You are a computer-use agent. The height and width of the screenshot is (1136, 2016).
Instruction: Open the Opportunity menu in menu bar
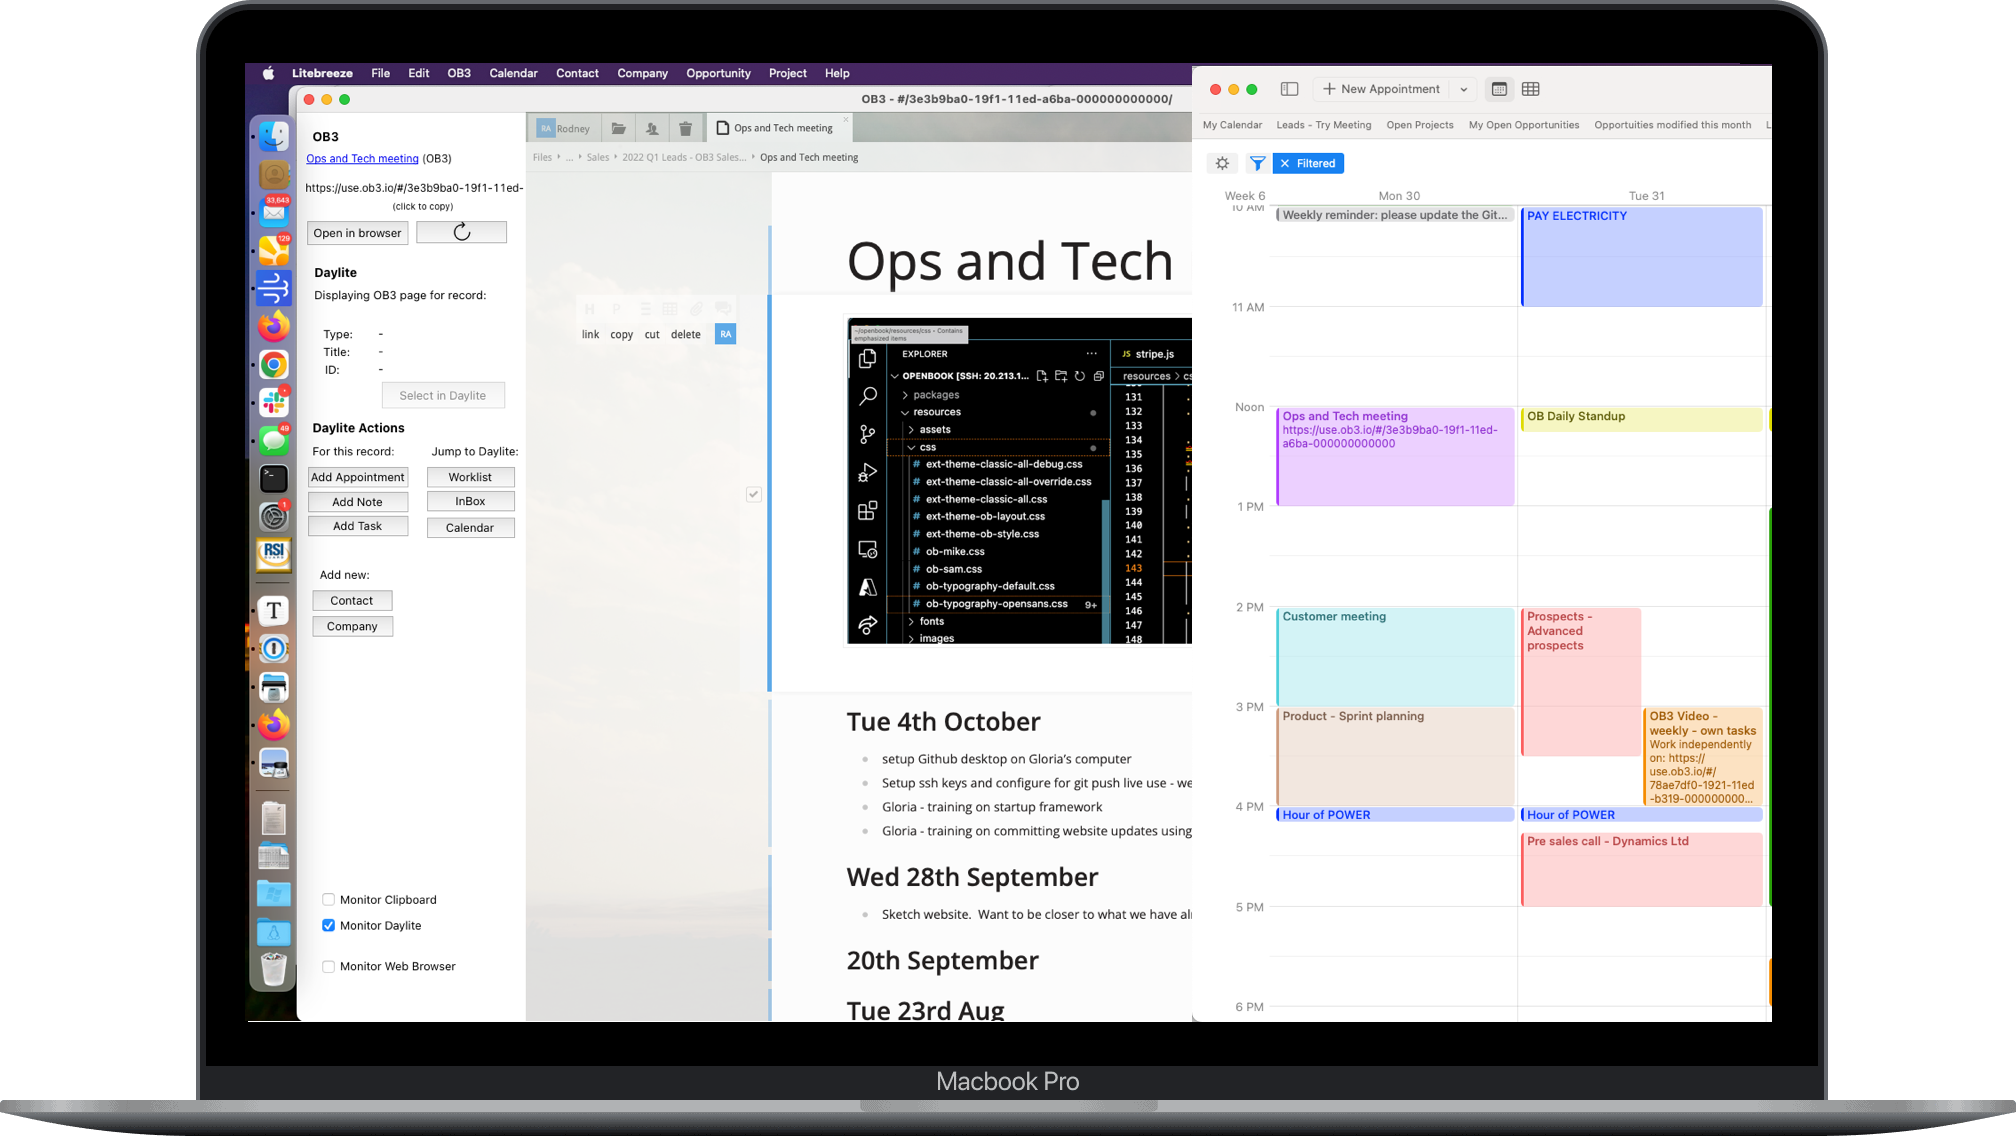(x=717, y=73)
